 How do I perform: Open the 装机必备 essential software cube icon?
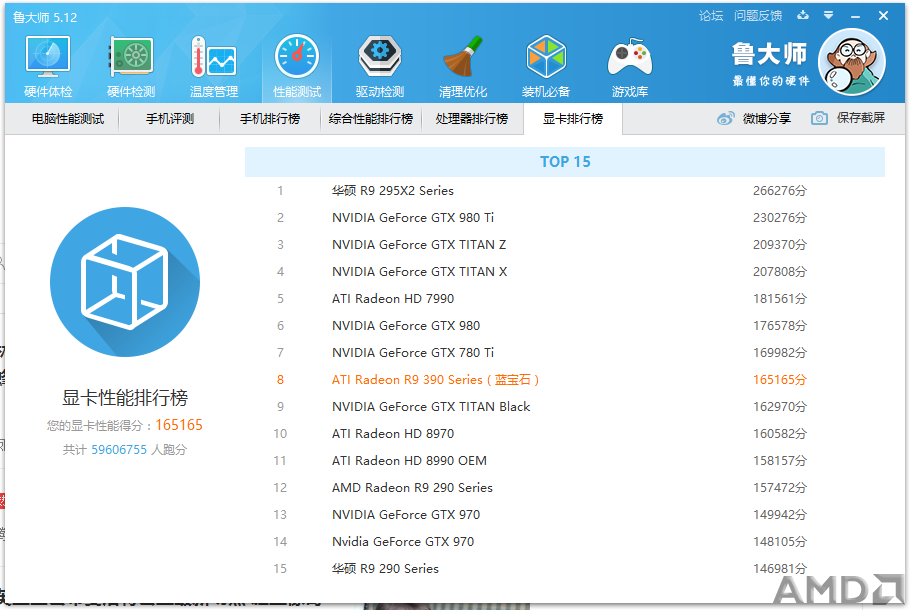546,67
